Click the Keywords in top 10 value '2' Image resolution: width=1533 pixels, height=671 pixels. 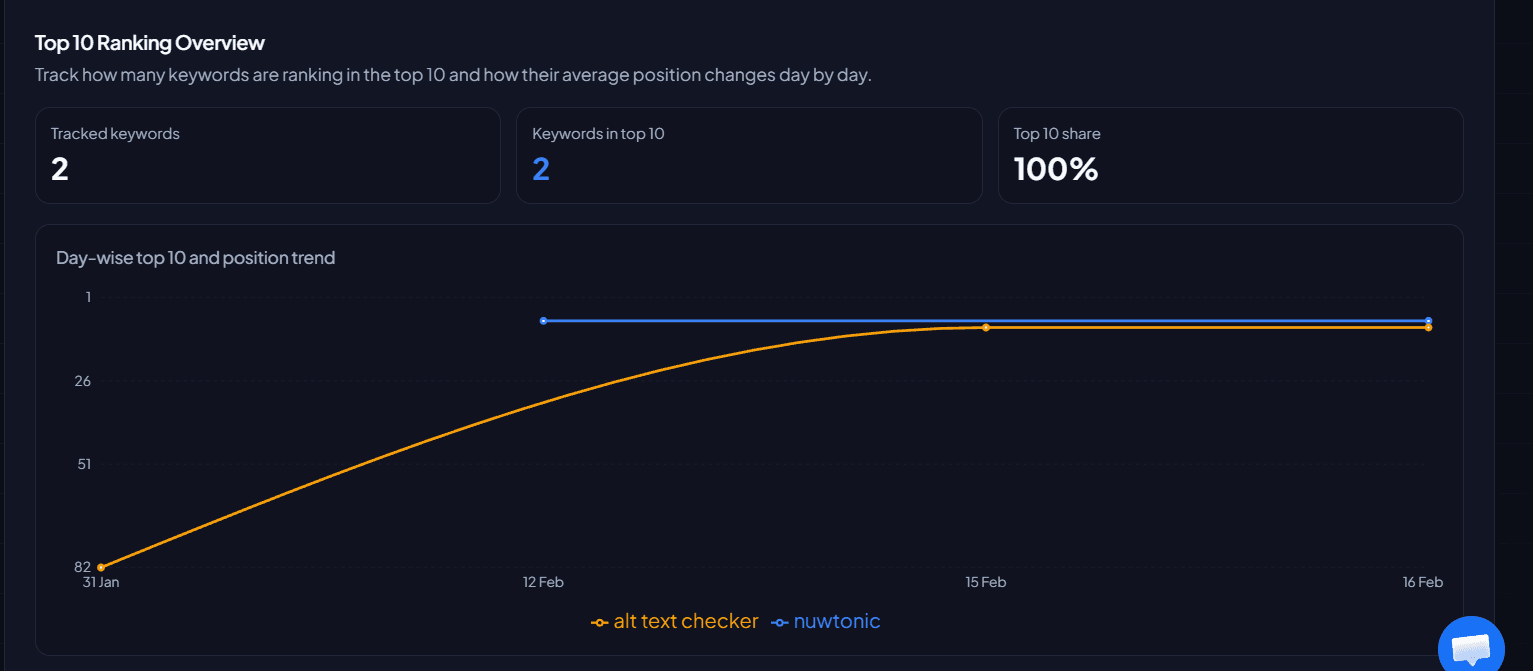(539, 169)
